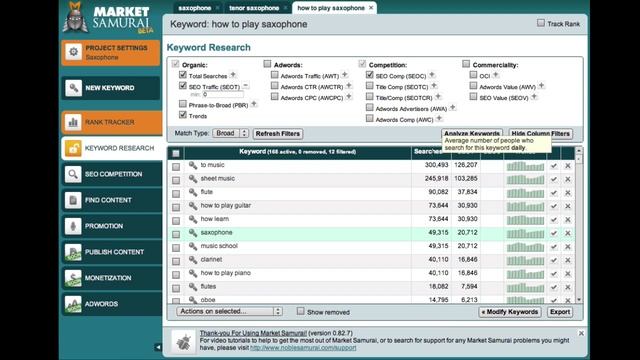
Task: Open Match Type Broad dropdown
Action: 231,133
